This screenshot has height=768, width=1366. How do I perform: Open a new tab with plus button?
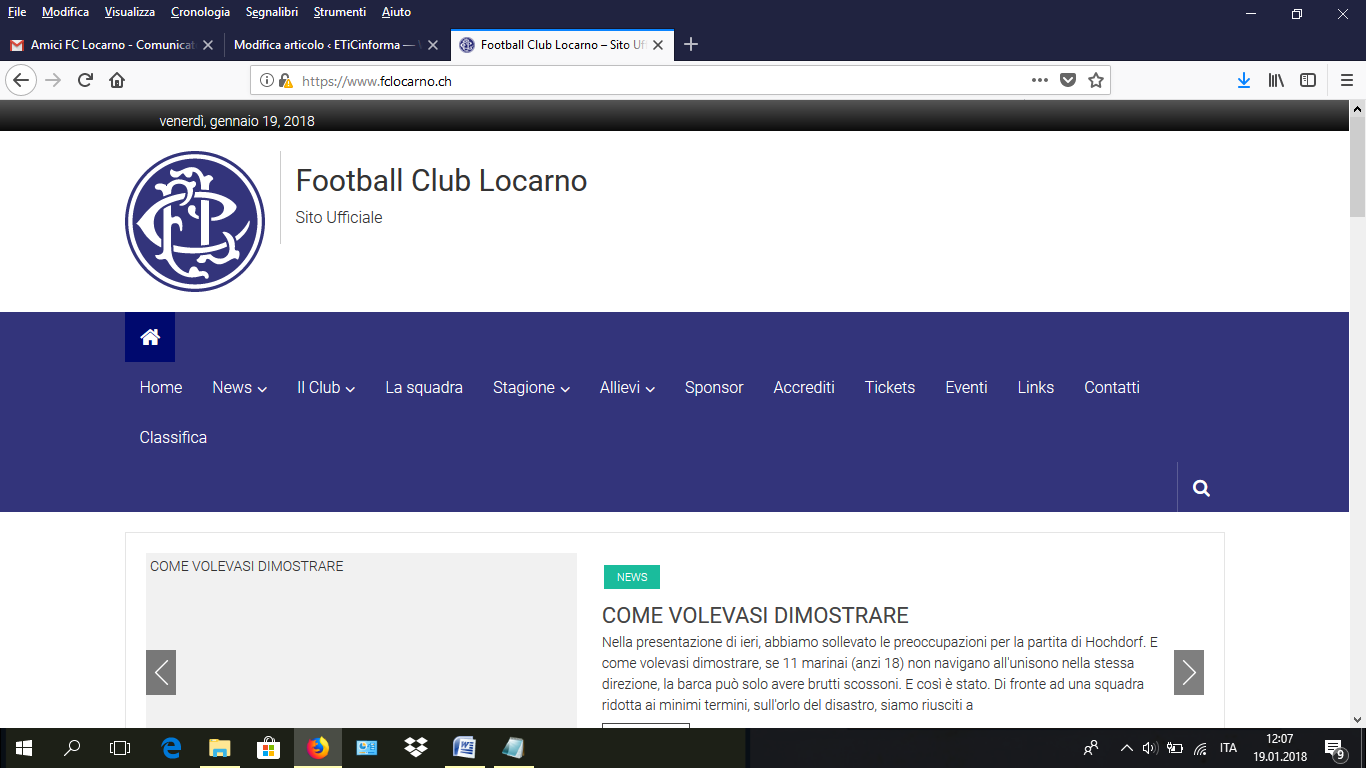[690, 44]
